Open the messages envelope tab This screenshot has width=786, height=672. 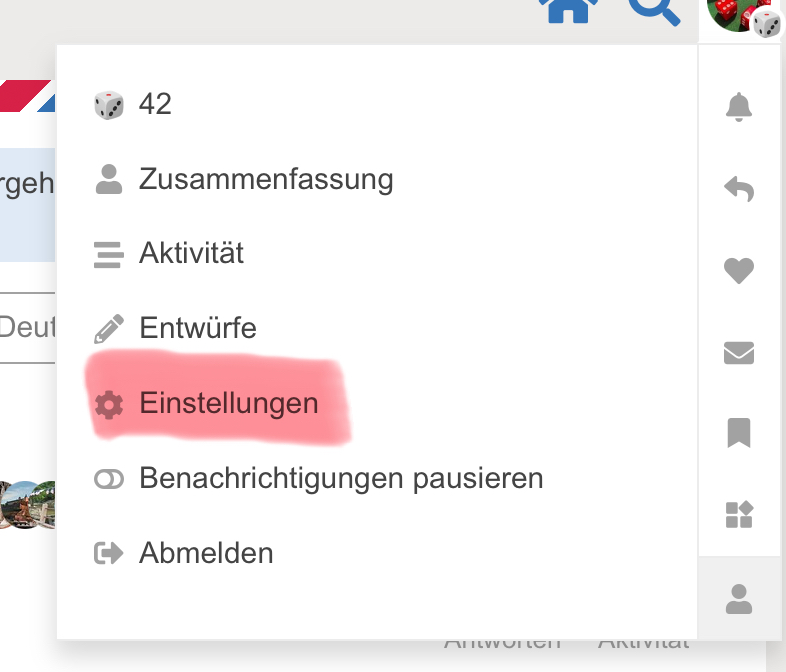pyautogui.click(x=739, y=352)
